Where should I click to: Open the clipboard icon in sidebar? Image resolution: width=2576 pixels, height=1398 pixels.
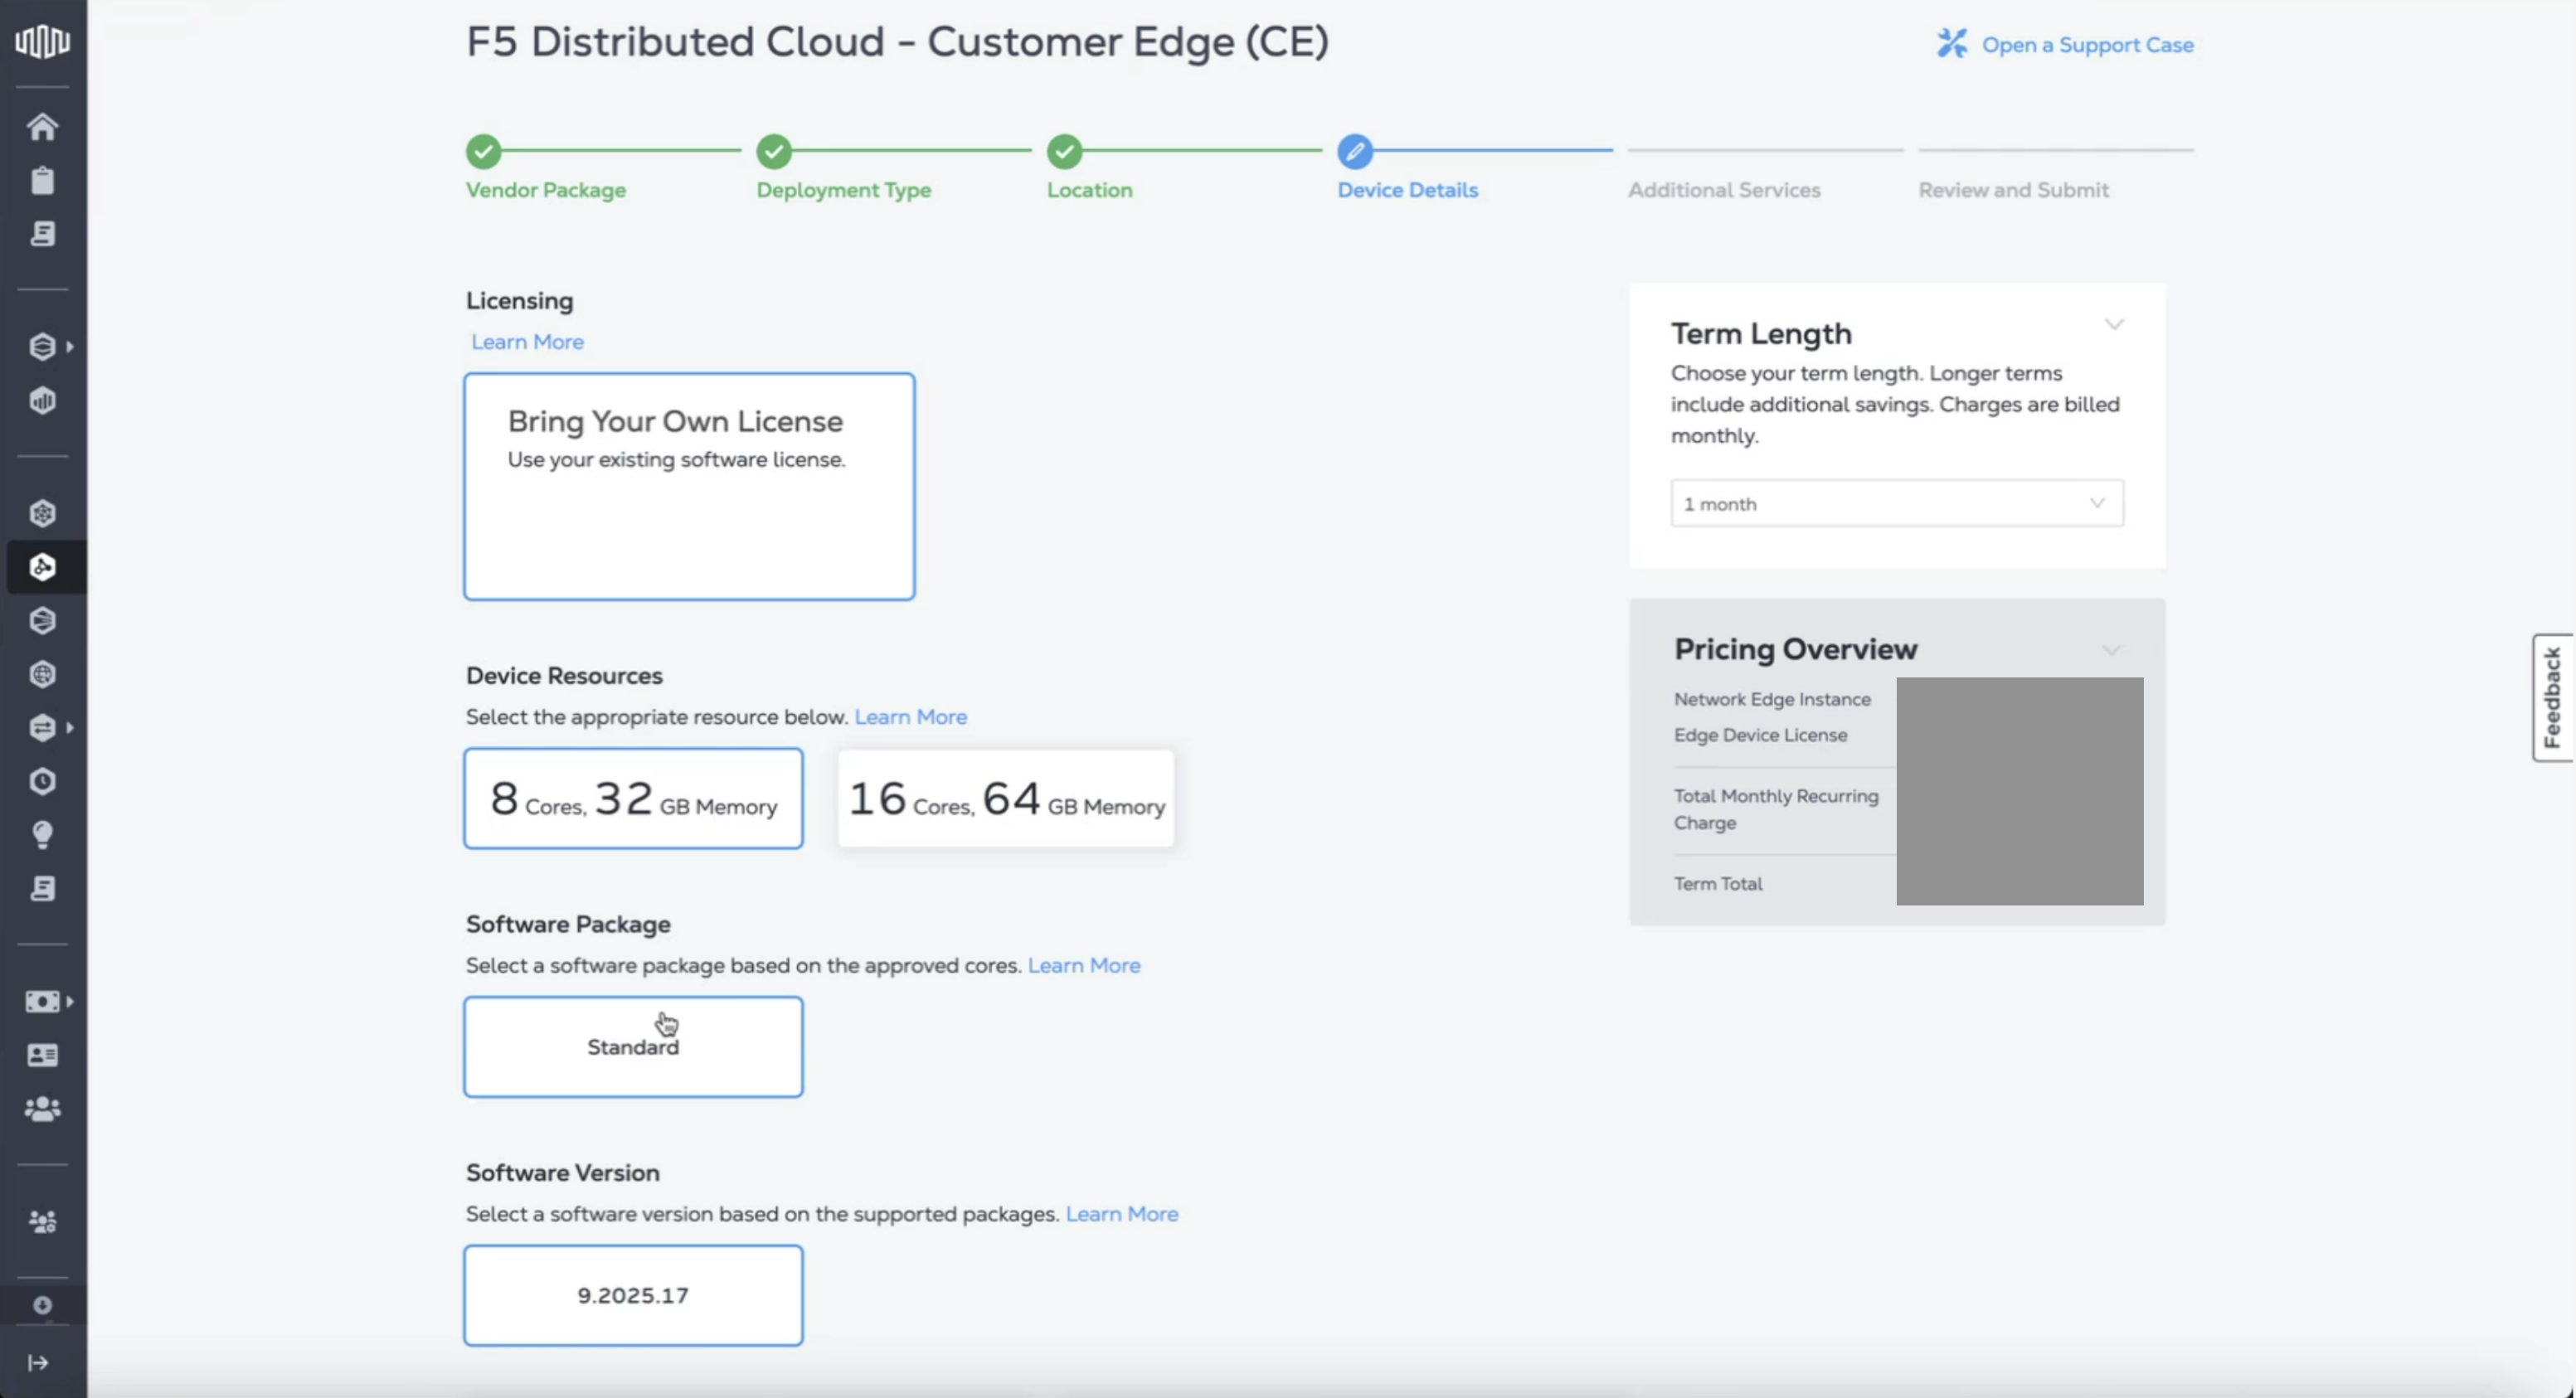point(42,181)
